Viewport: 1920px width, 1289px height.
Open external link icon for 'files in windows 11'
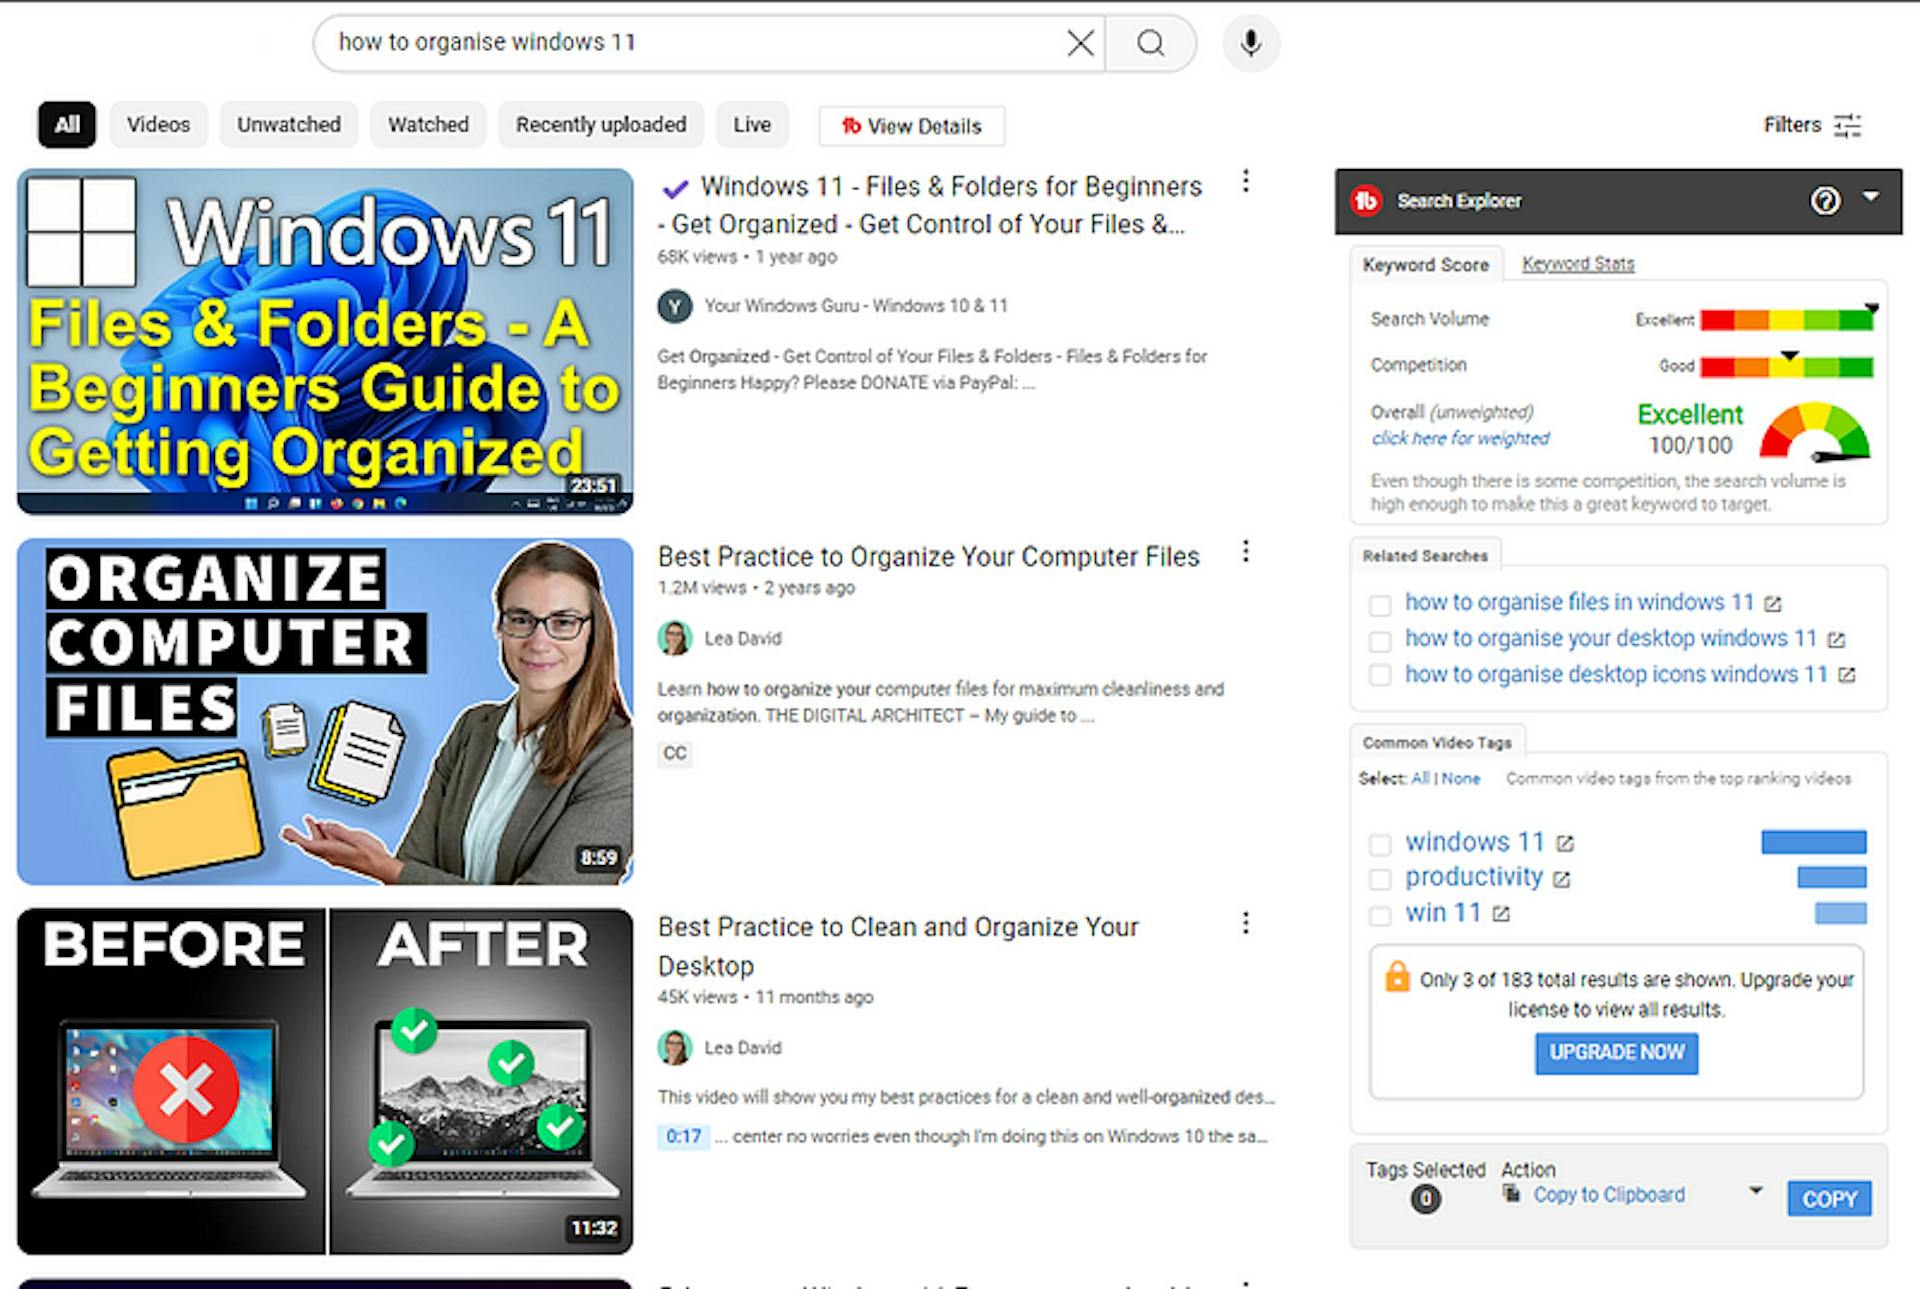1773,604
